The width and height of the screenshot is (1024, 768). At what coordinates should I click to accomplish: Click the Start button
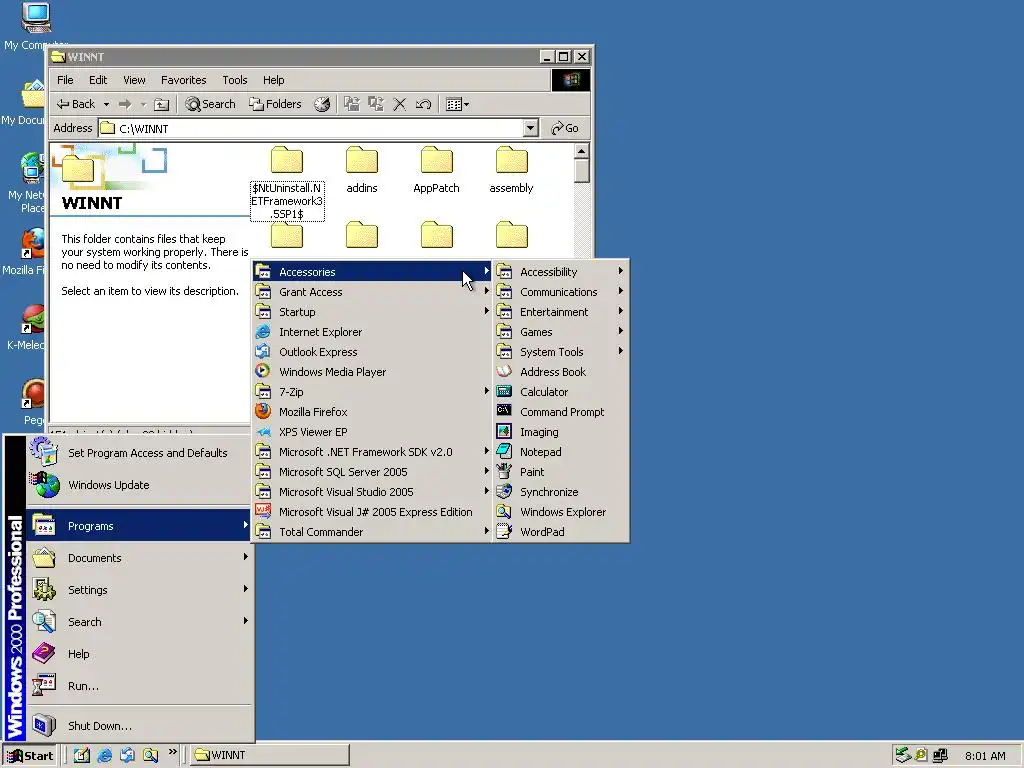tap(31, 756)
